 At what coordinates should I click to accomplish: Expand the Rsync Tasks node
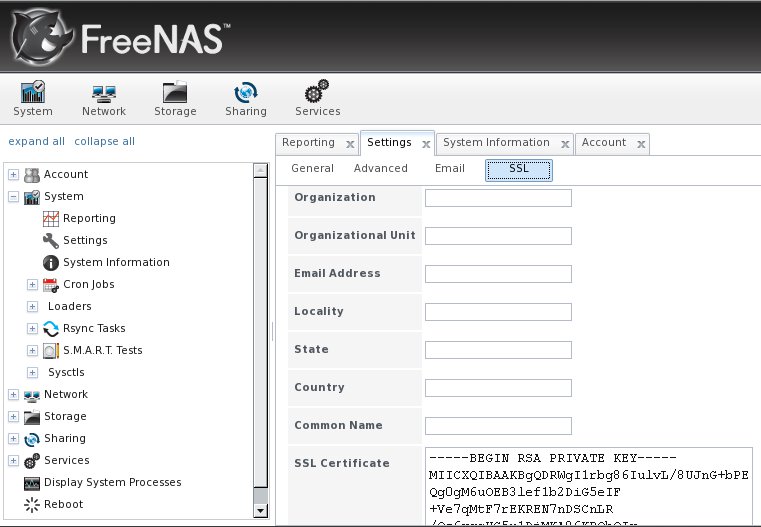coord(32,329)
